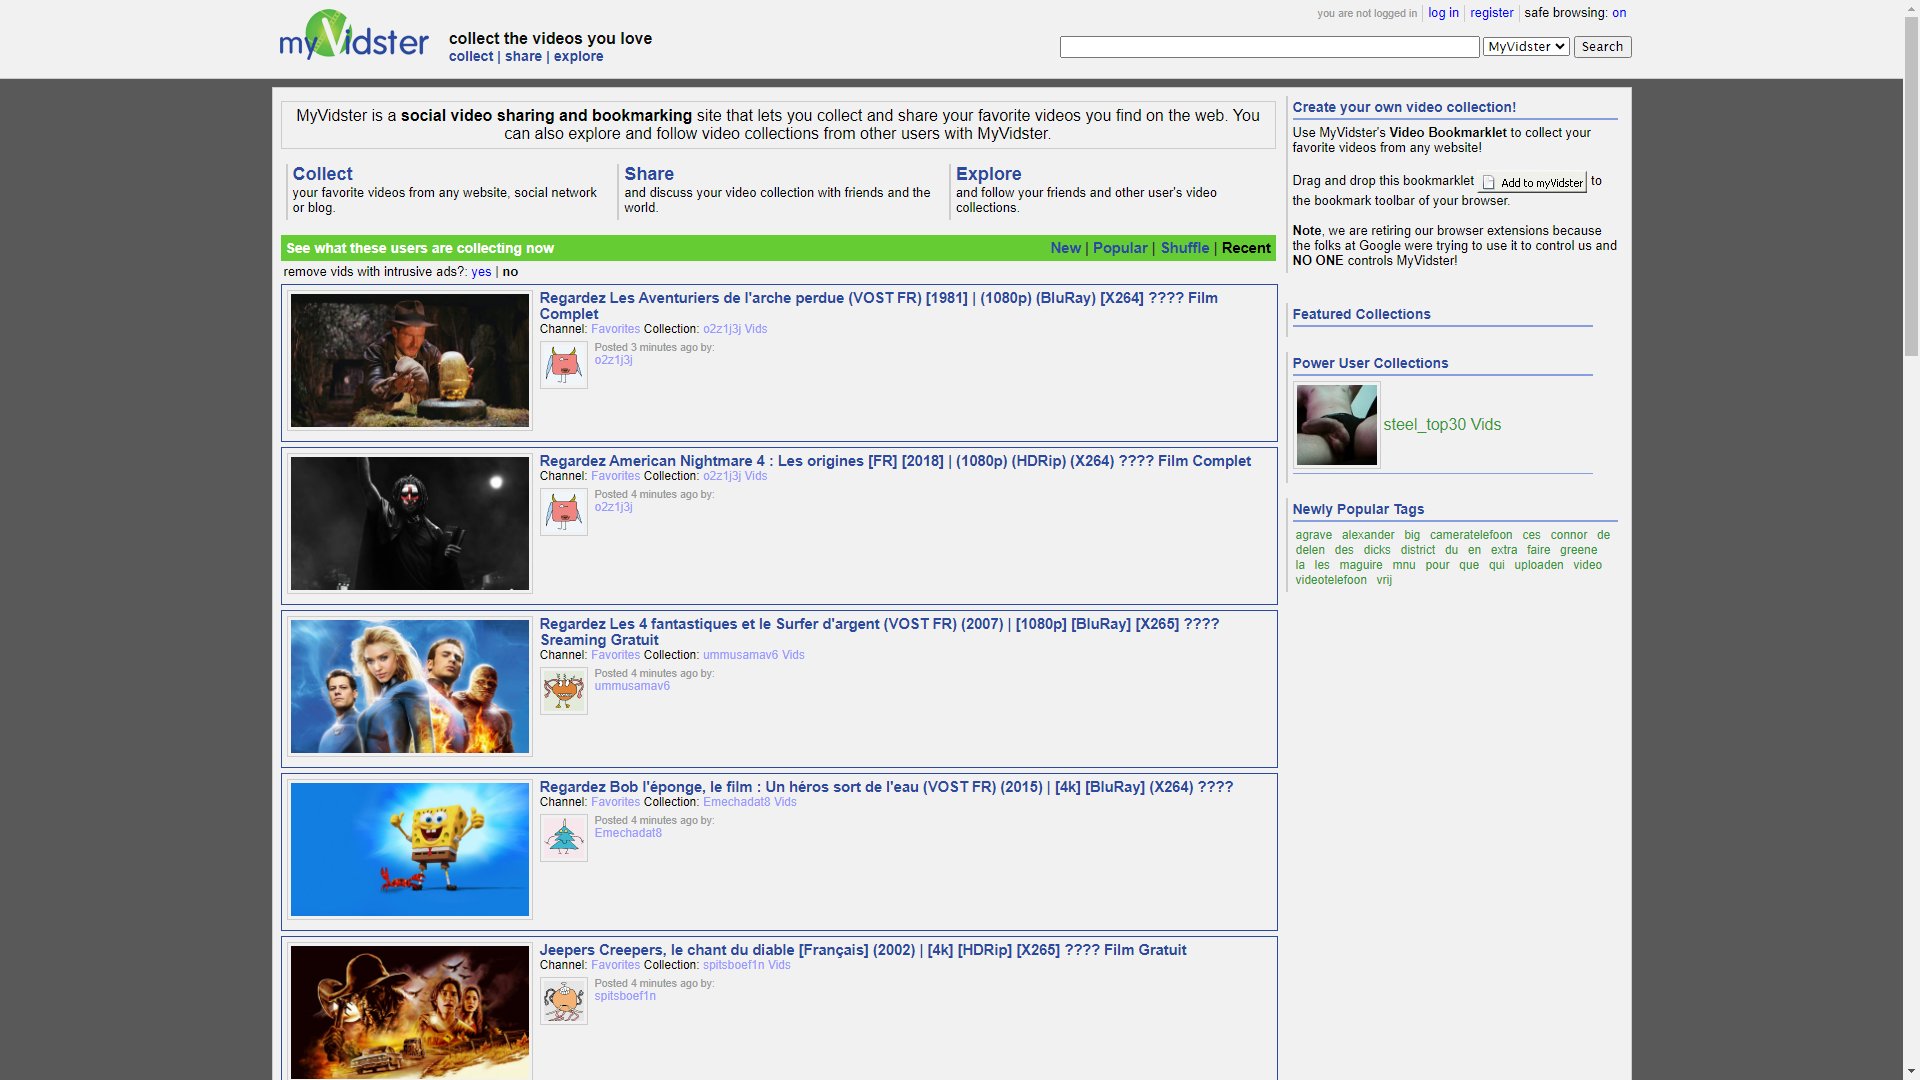Open ummusamav6 Vids collection link
The image size is (1920, 1080).
tap(753, 655)
